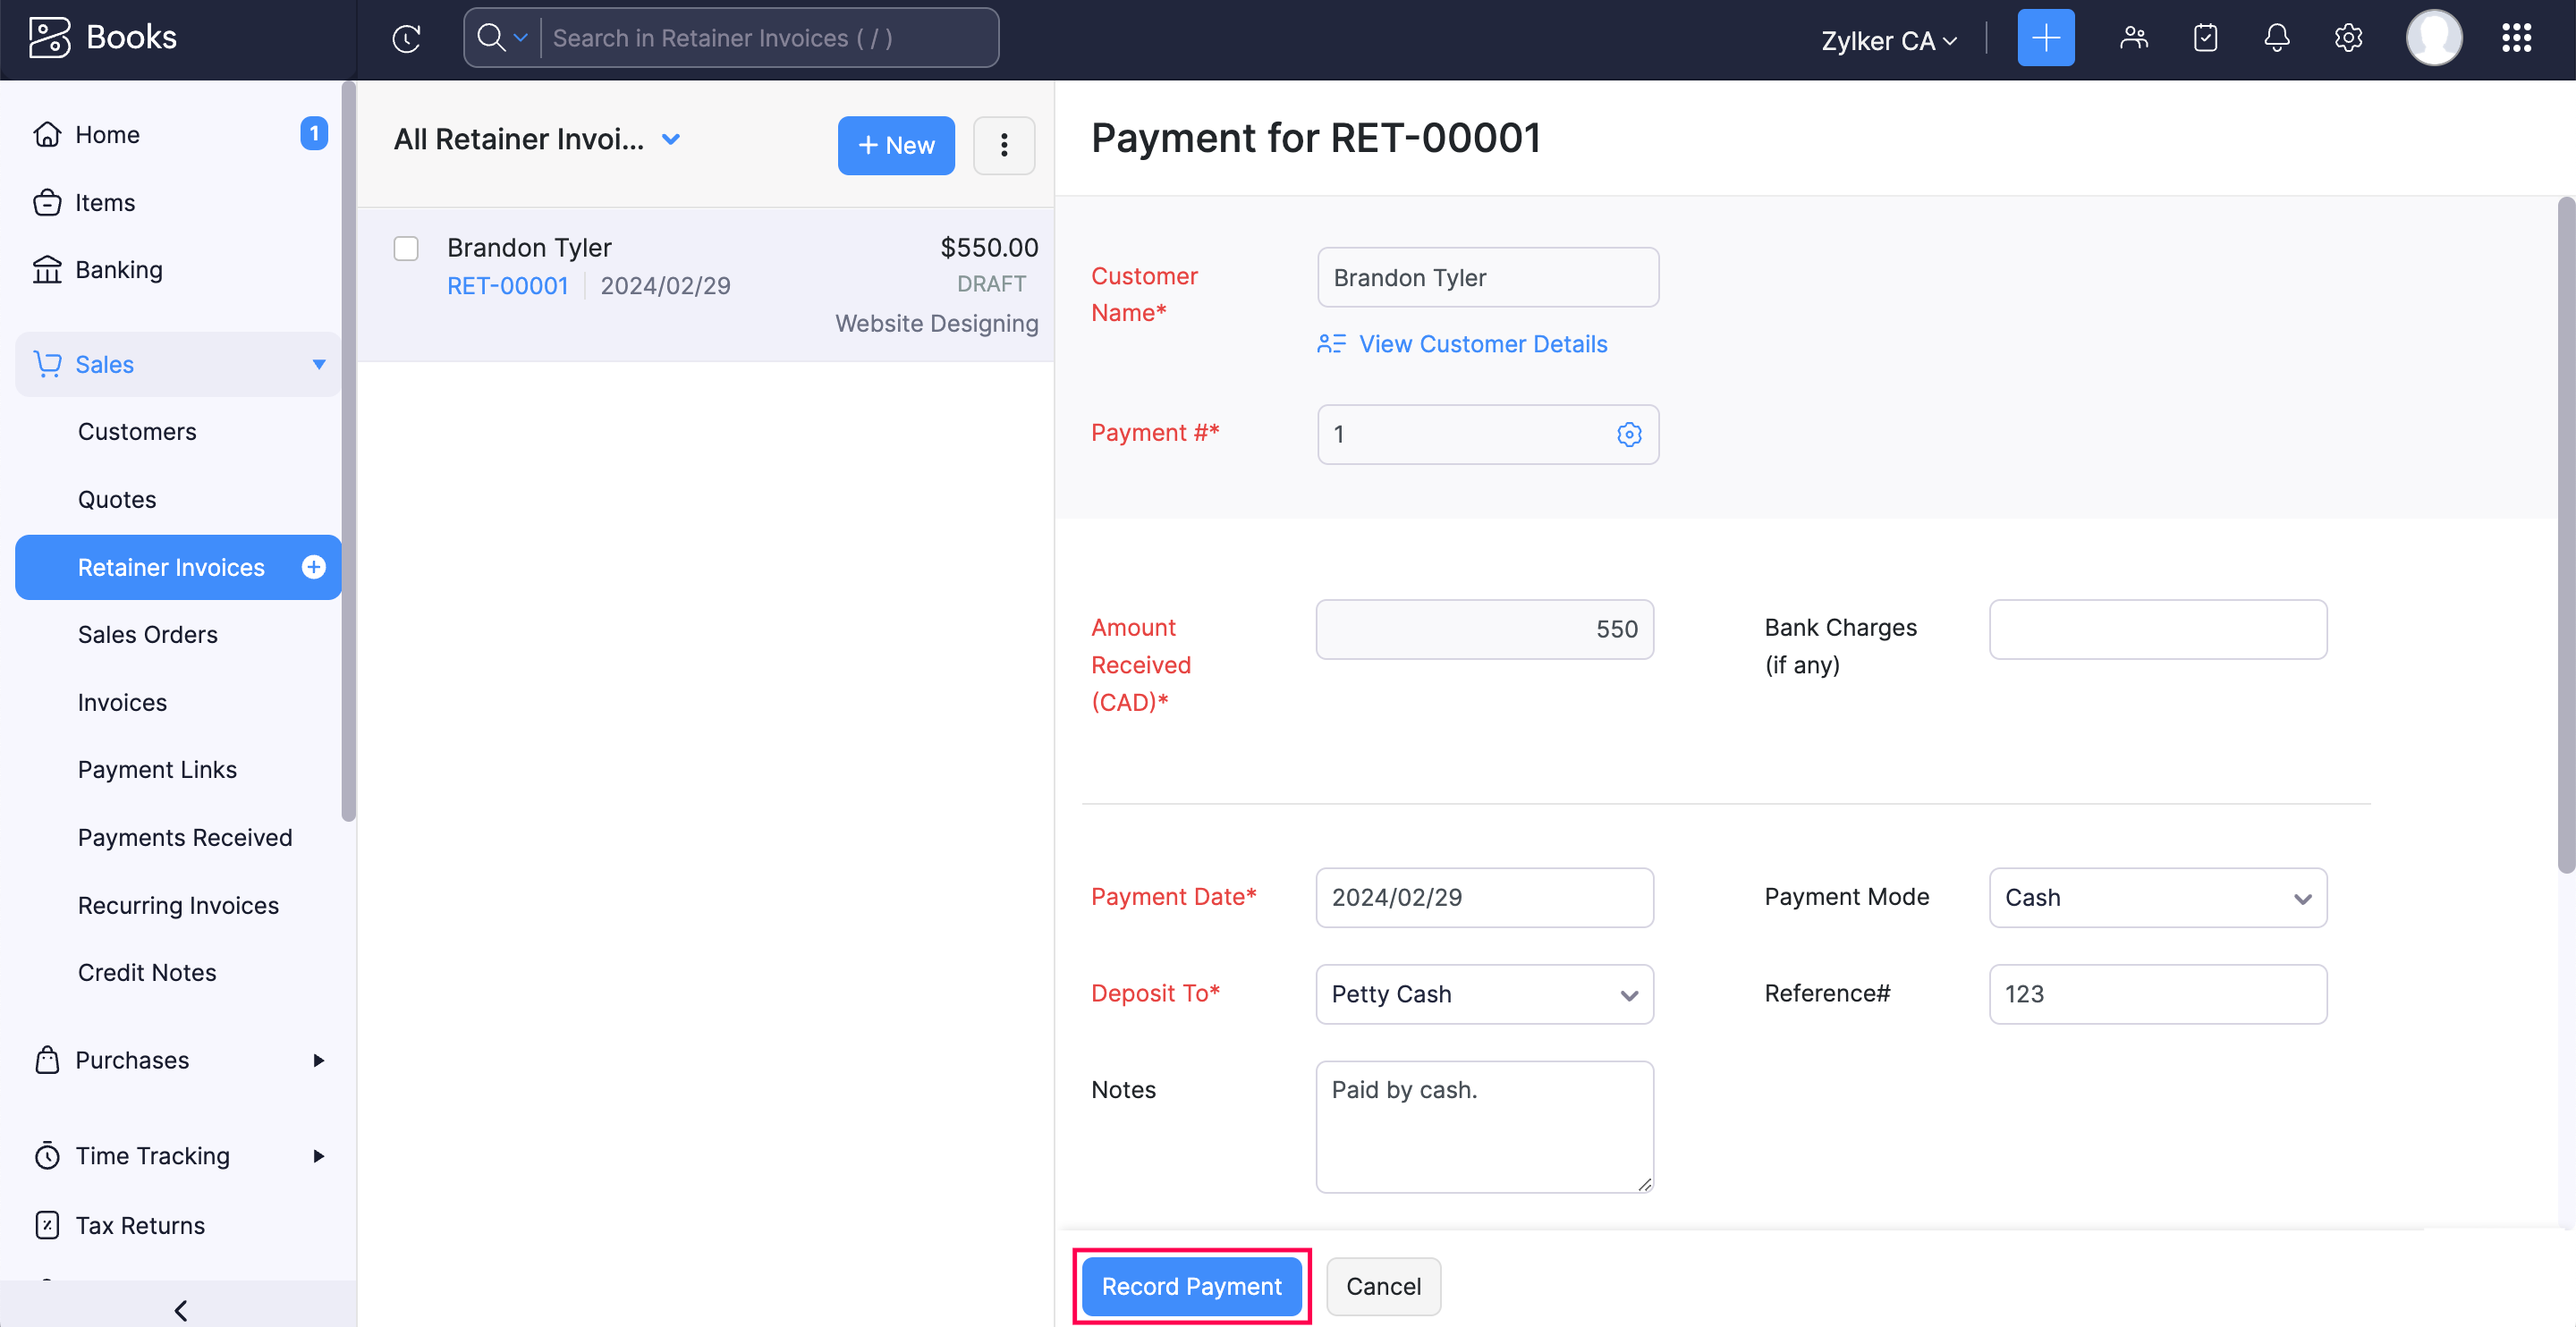Open the recent history icon
This screenshot has width=2576, height=1327.
coord(406,38)
